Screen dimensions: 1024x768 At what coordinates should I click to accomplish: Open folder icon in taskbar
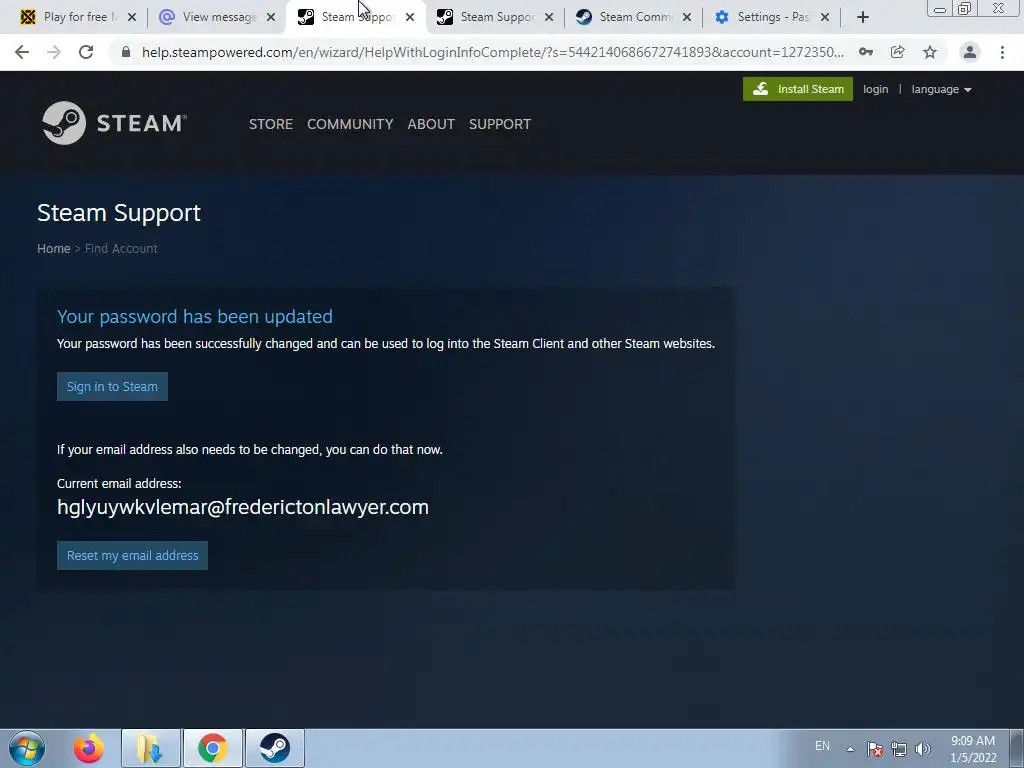(x=150, y=748)
